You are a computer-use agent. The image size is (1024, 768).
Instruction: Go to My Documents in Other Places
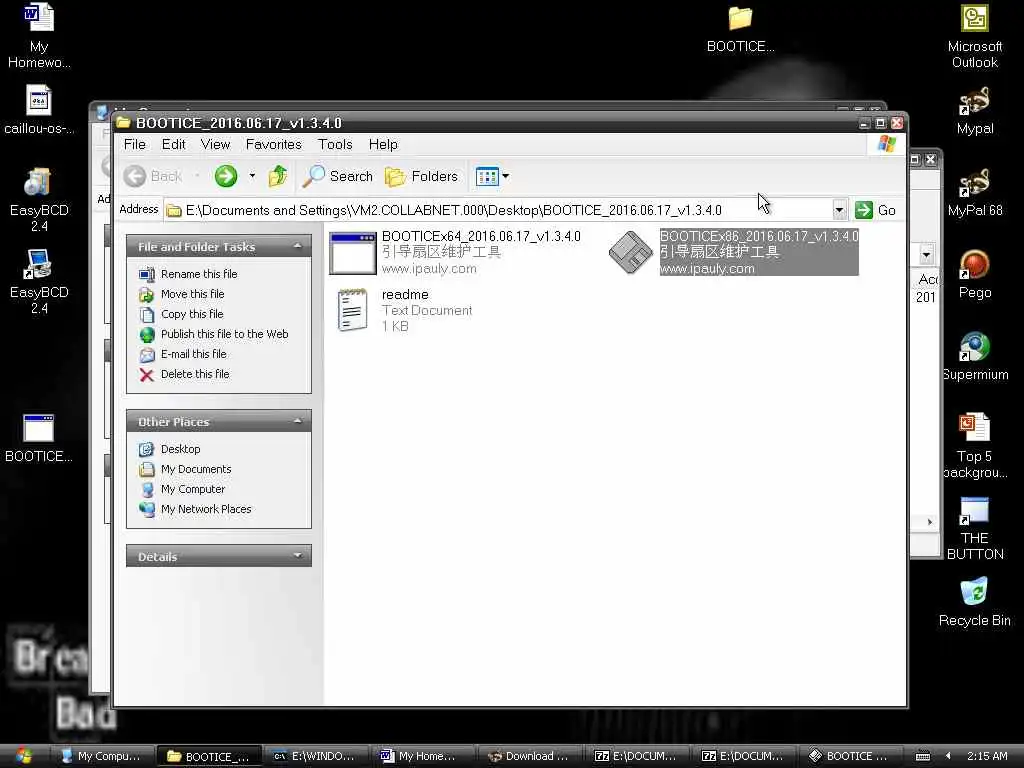[196, 470]
